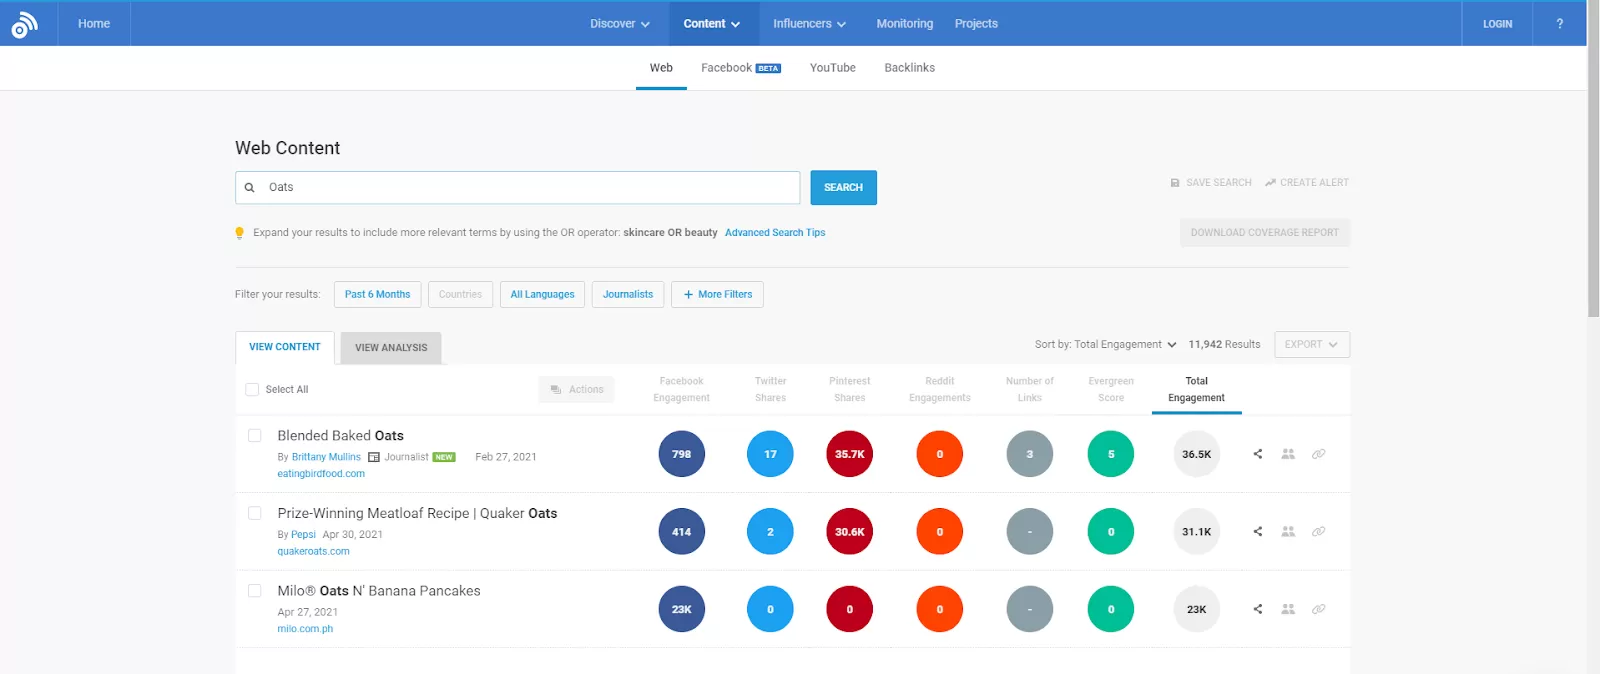The height and width of the screenshot is (674, 1600).
Task: Click share icon for Prize-Winning Meatloaf Recipe
Action: coord(1258,532)
